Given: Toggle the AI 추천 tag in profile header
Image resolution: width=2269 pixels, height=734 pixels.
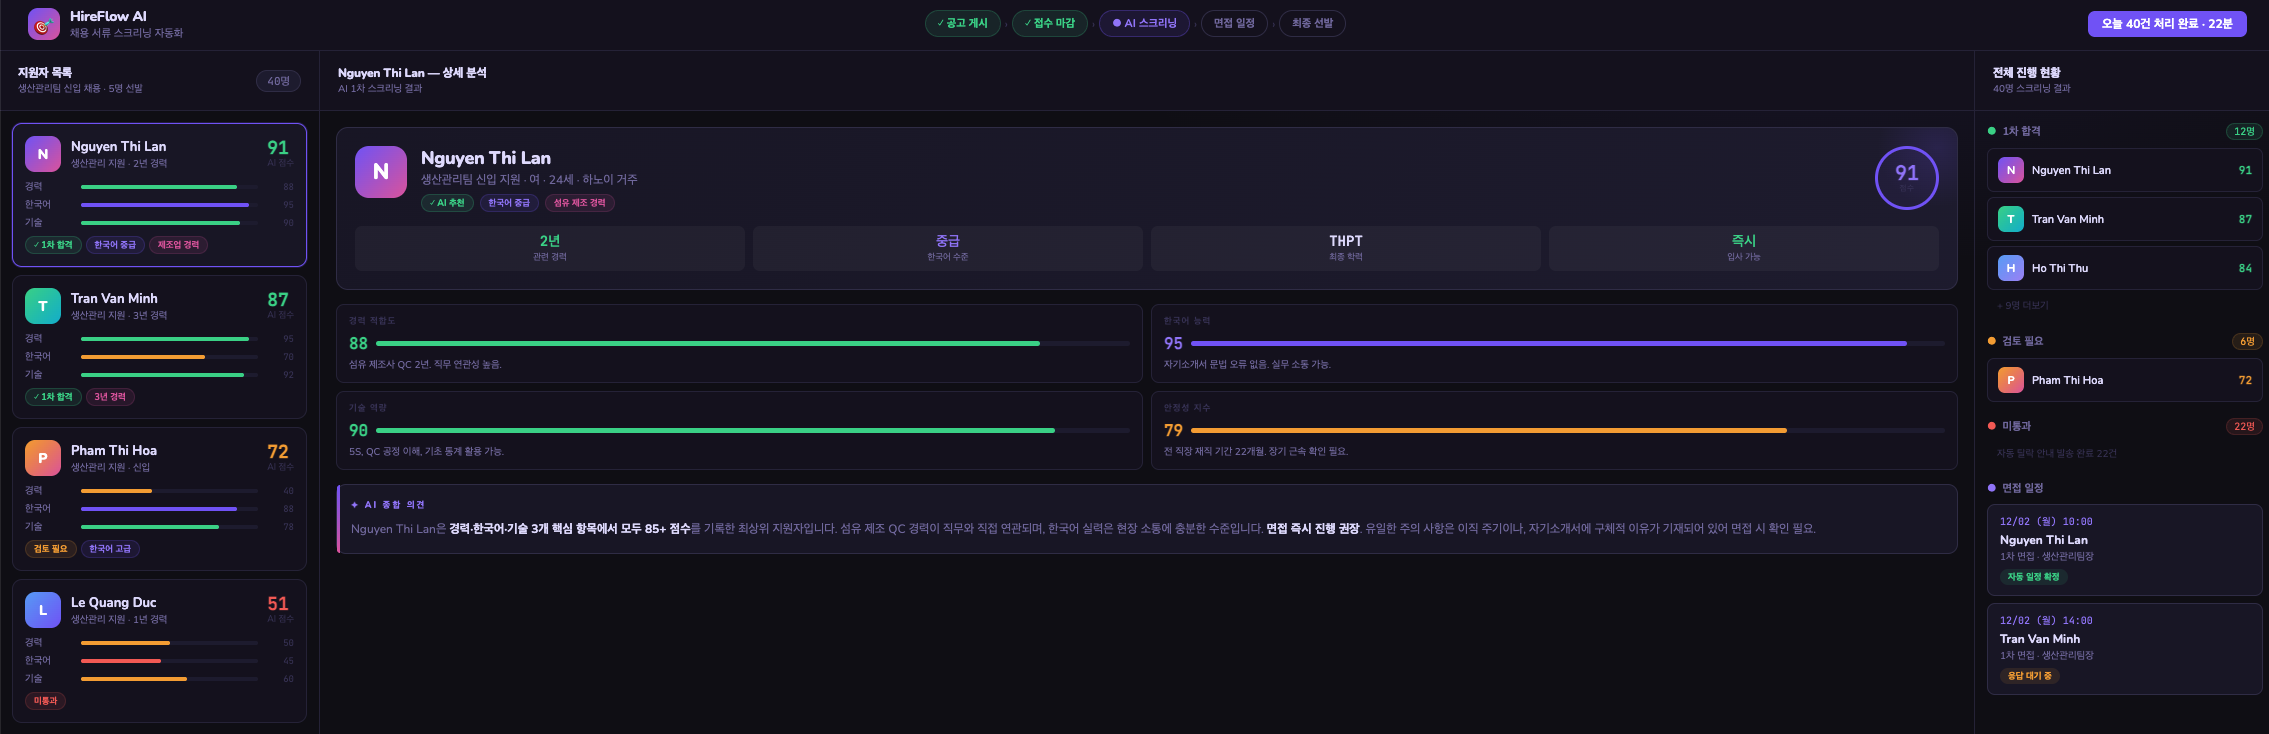Looking at the screenshot, I should pyautogui.click(x=447, y=203).
